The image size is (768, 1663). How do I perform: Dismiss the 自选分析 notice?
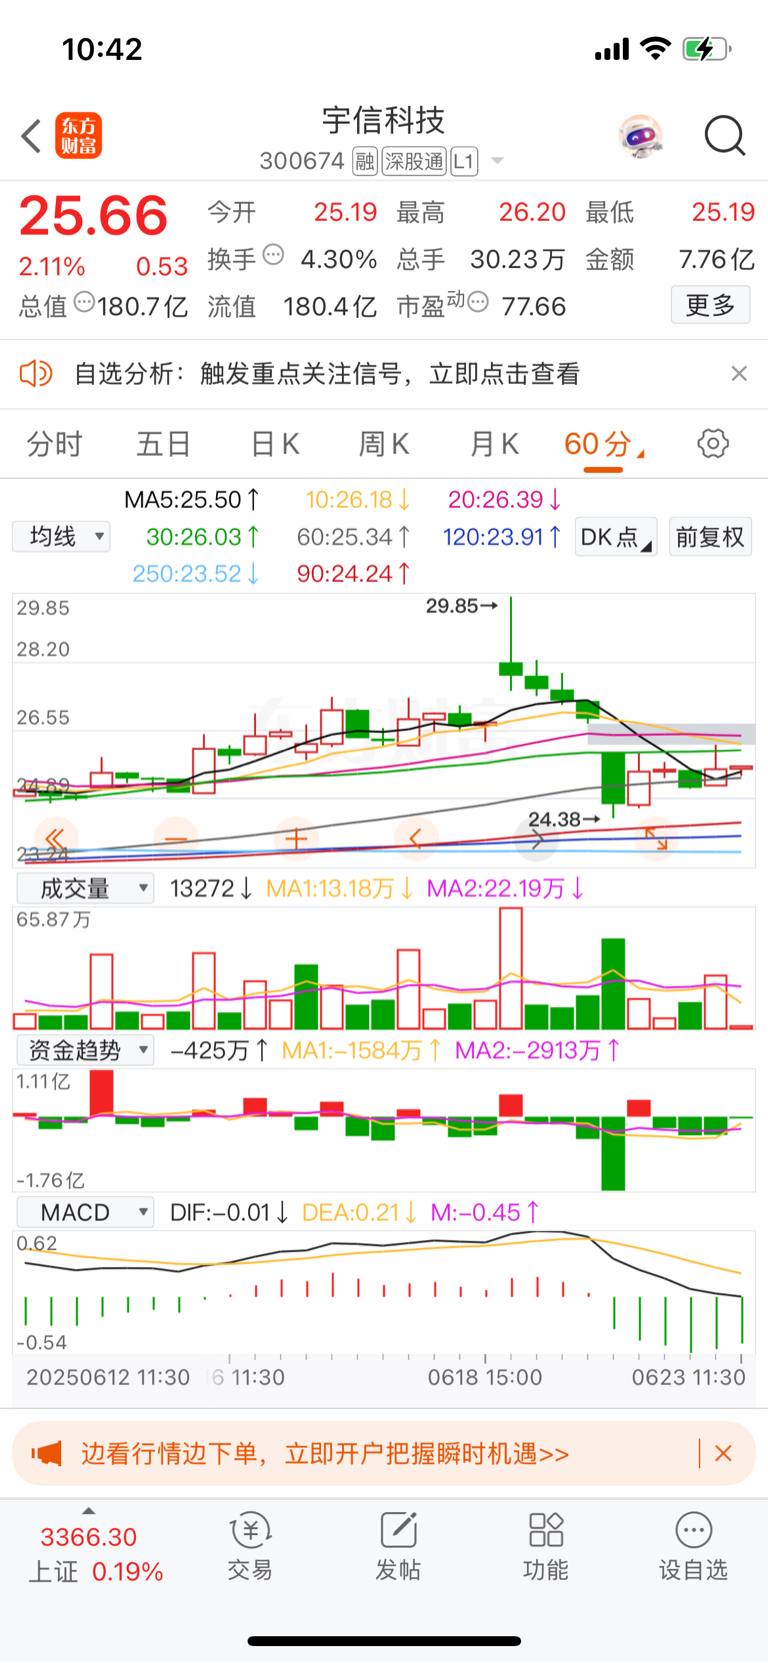pyautogui.click(x=739, y=374)
